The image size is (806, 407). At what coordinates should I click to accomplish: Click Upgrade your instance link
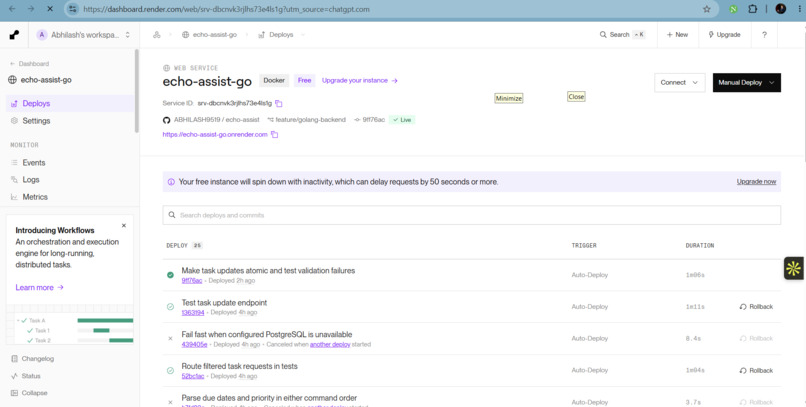pyautogui.click(x=360, y=81)
